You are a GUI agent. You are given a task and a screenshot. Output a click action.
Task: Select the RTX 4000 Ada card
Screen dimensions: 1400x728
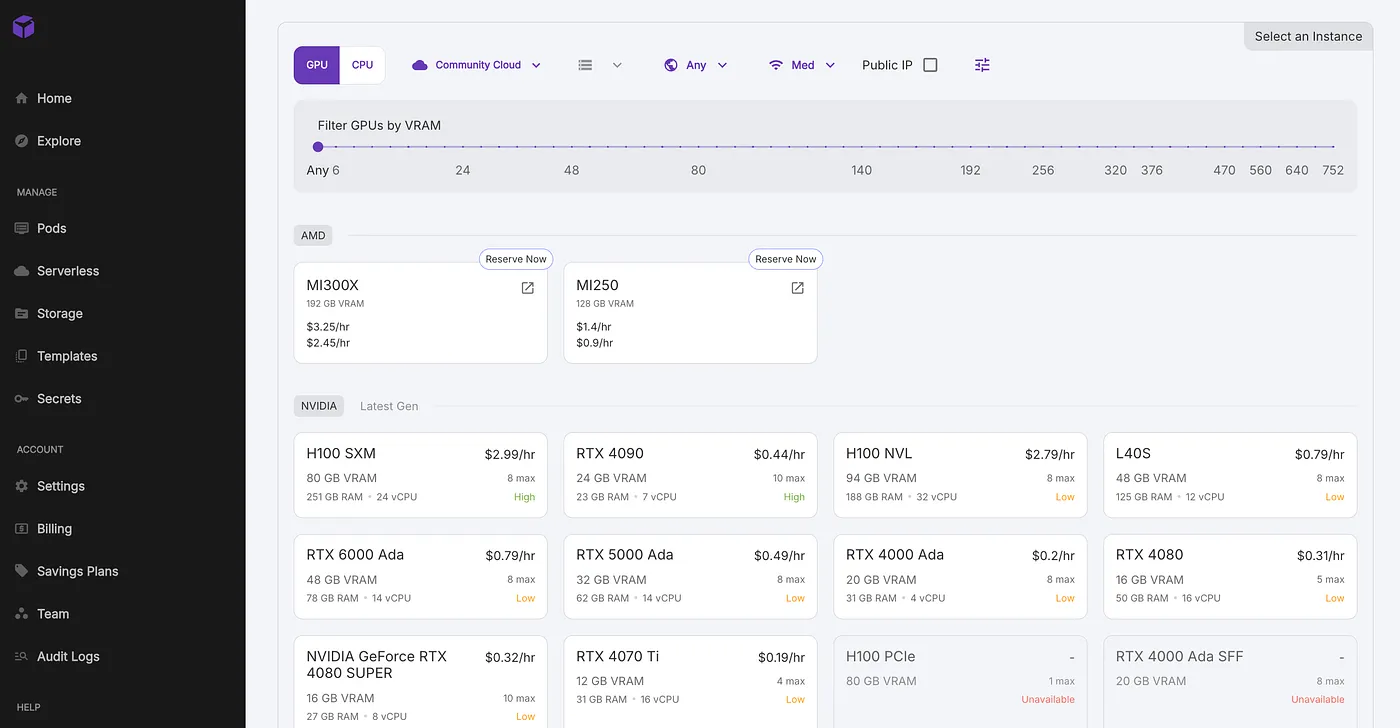(x=960, y=577)
